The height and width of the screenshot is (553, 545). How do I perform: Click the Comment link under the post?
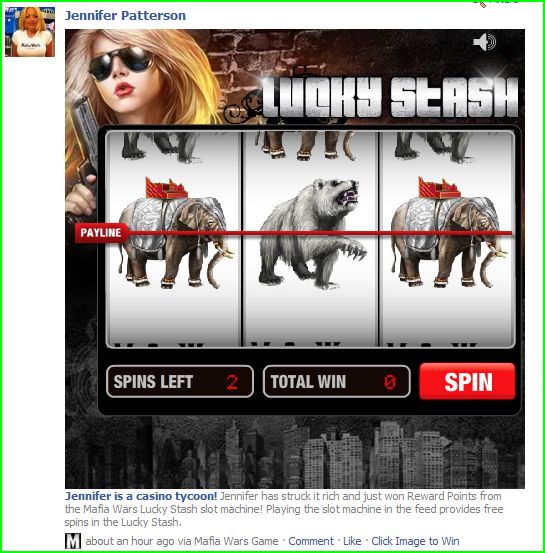click(x=311, y=541)
